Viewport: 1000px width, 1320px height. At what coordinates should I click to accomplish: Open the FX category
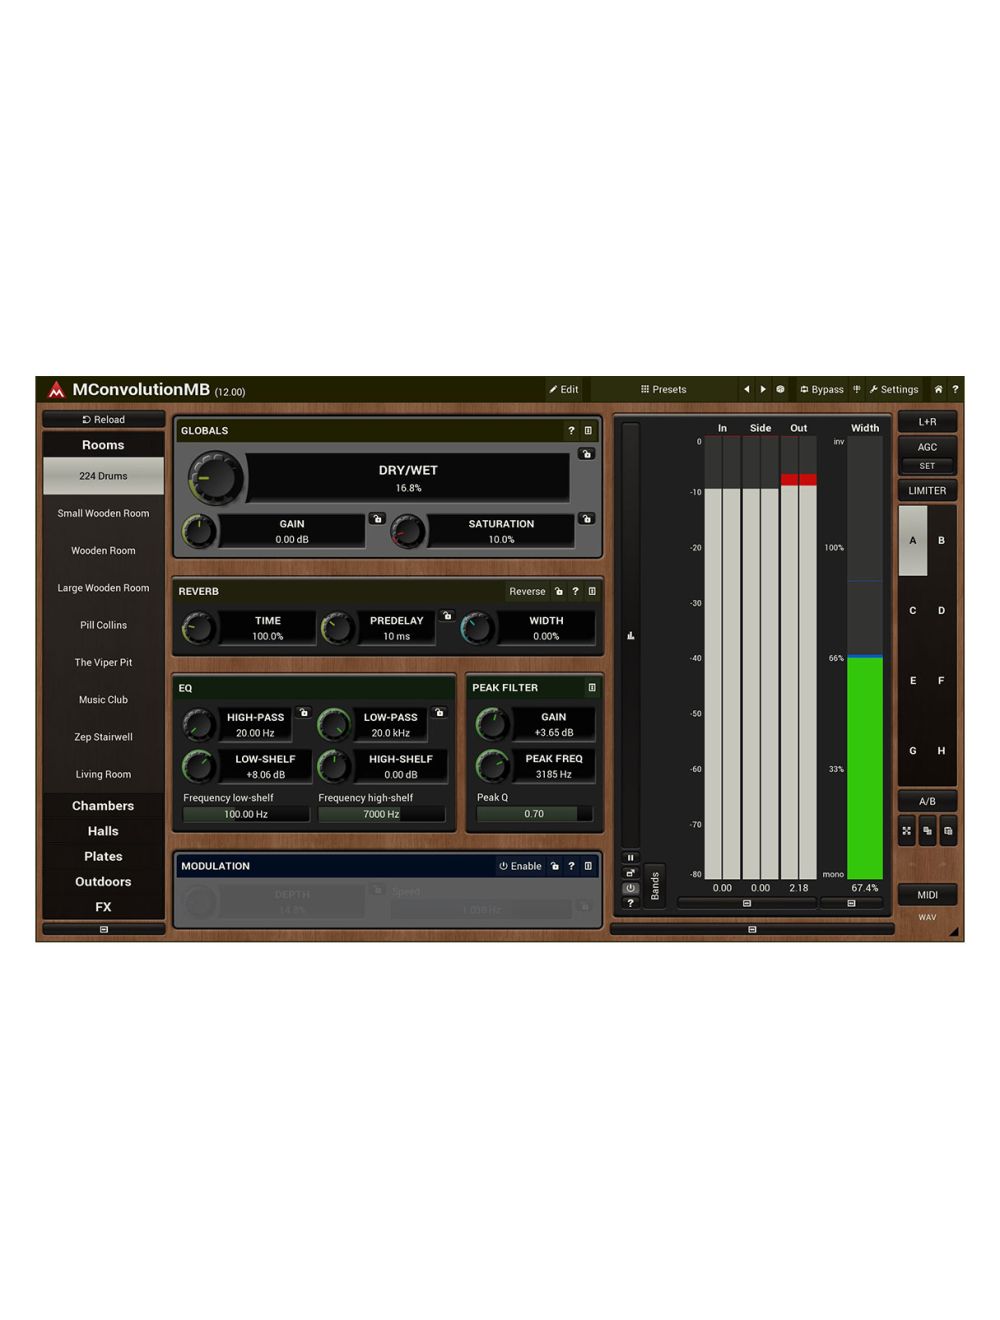pyautogui.click(x=102, y=906)
